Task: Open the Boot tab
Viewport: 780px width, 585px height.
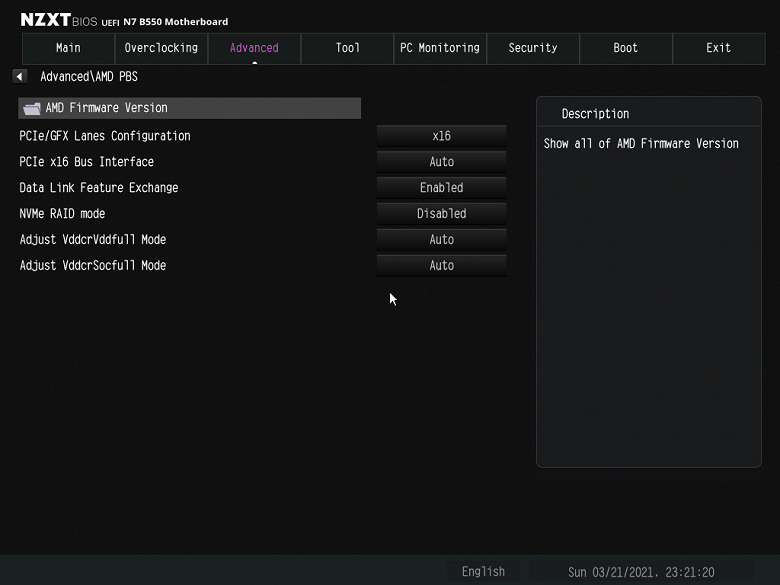Action: pos(626,48)
